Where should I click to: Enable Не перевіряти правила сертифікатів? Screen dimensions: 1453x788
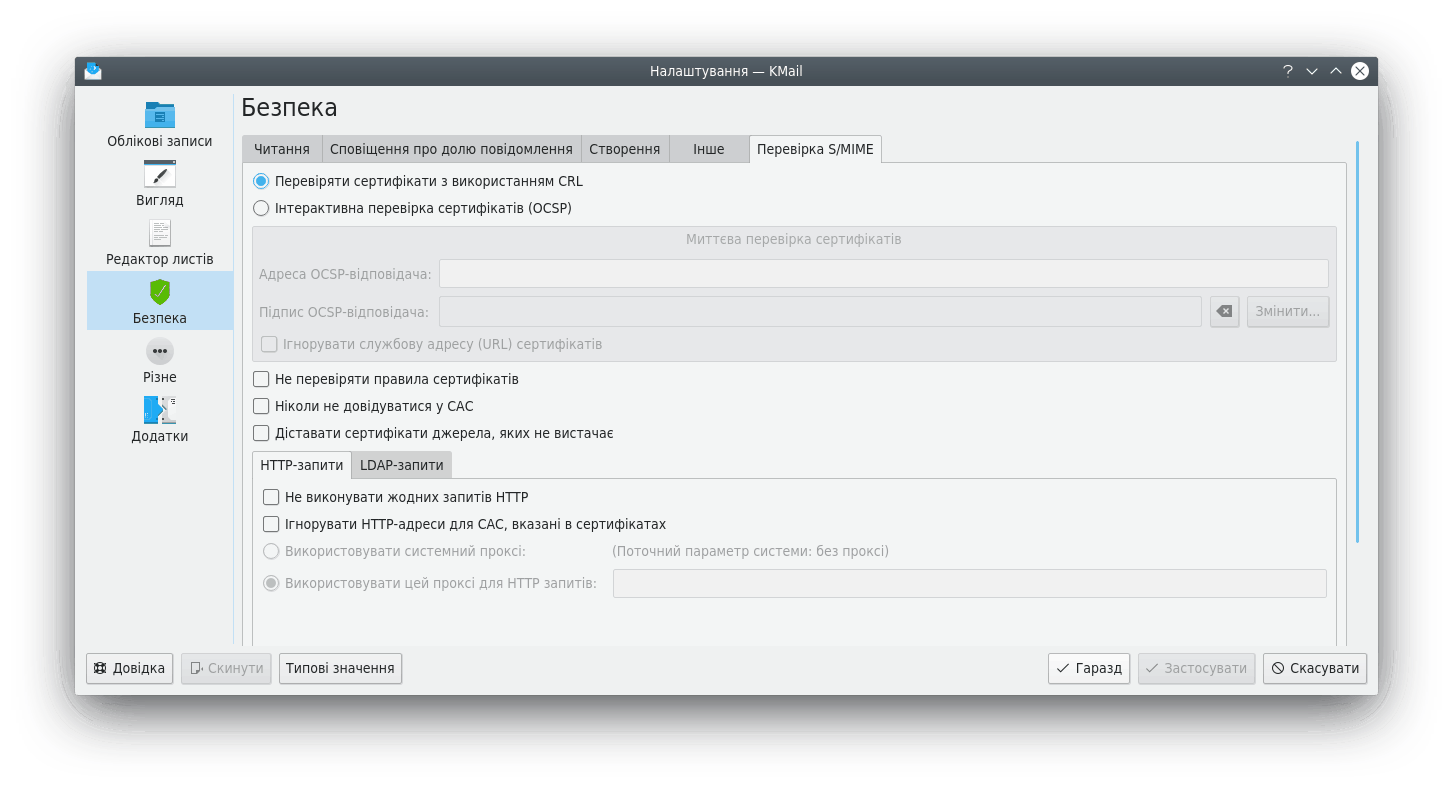pyautogui.click(x=261, y=380)
